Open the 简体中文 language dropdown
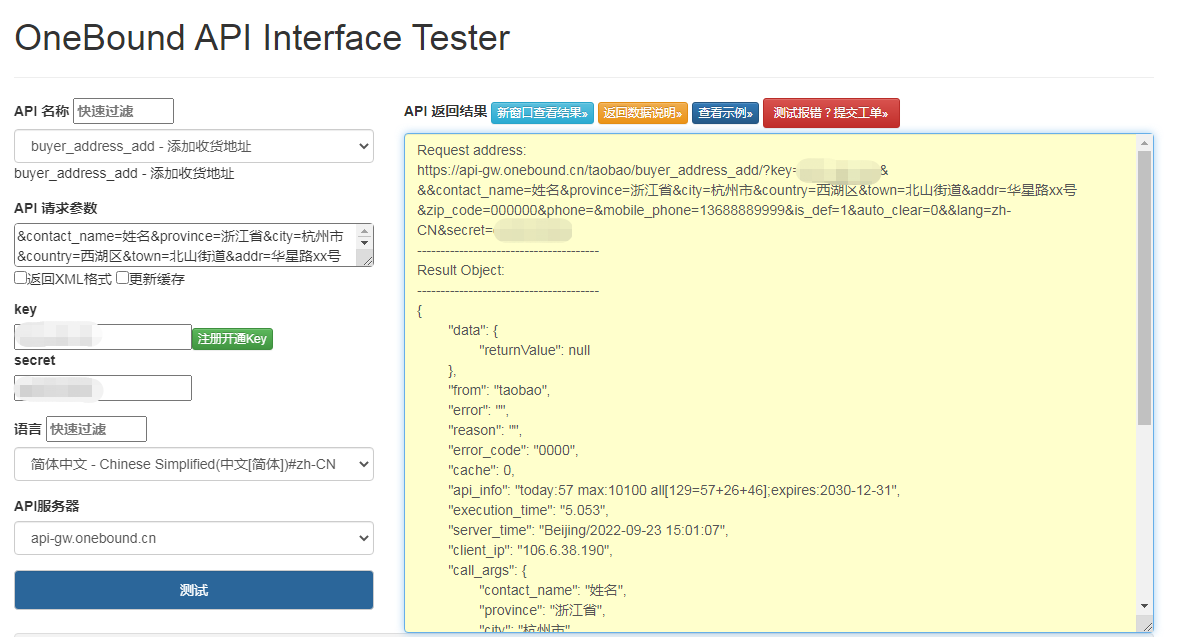 point(194,464)
